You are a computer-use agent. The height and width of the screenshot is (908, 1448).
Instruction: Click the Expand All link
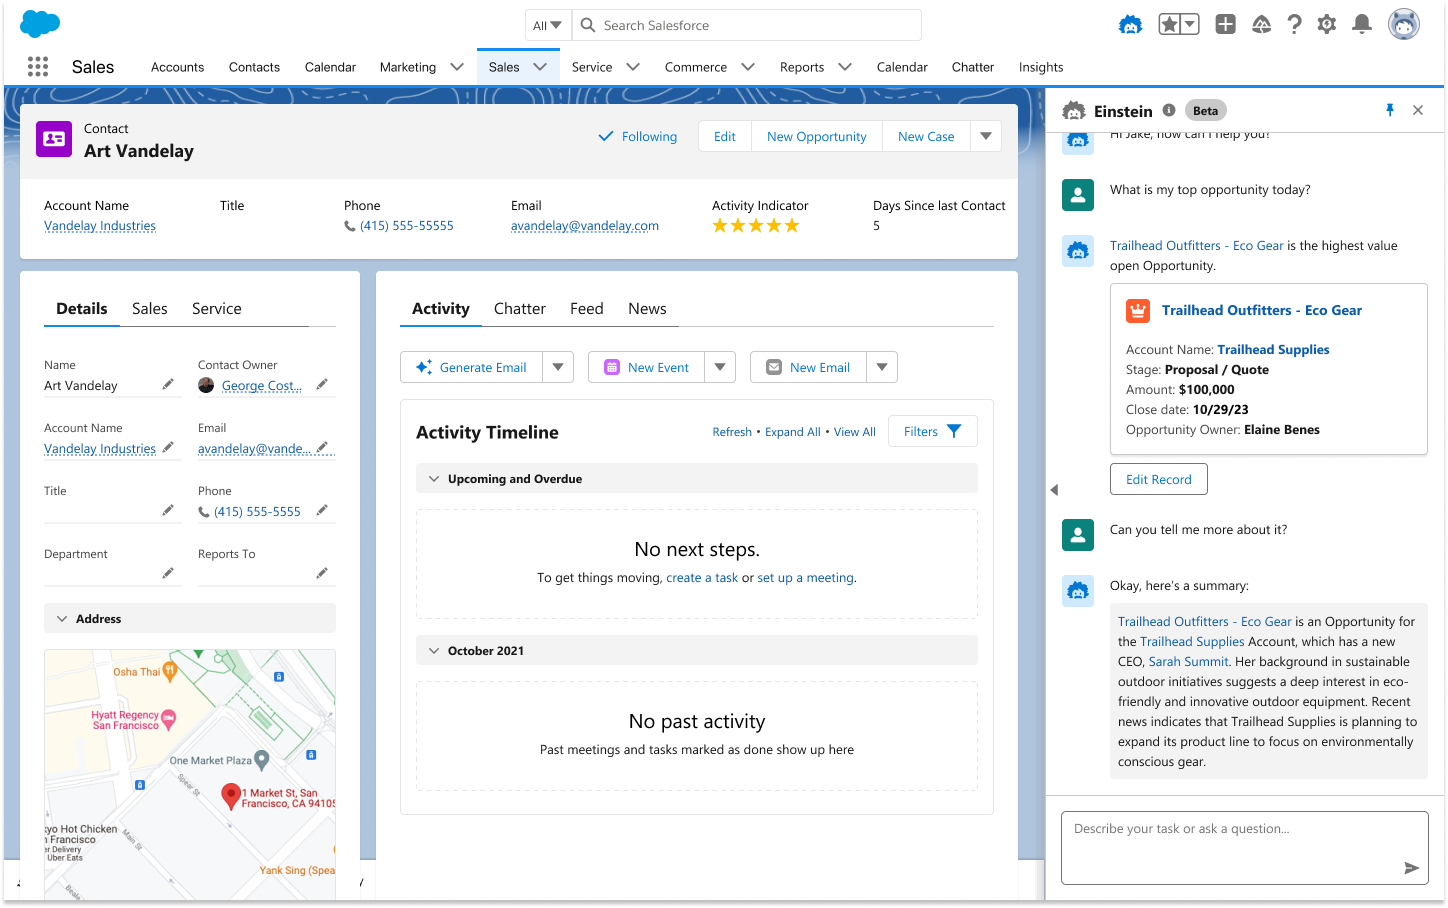coord(793,432)
